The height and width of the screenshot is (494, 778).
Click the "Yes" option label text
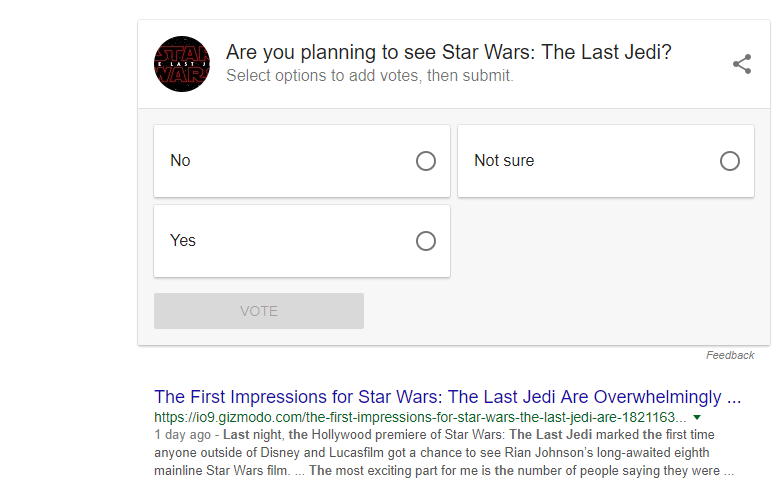pyautogui.click(x=183, y=241)
